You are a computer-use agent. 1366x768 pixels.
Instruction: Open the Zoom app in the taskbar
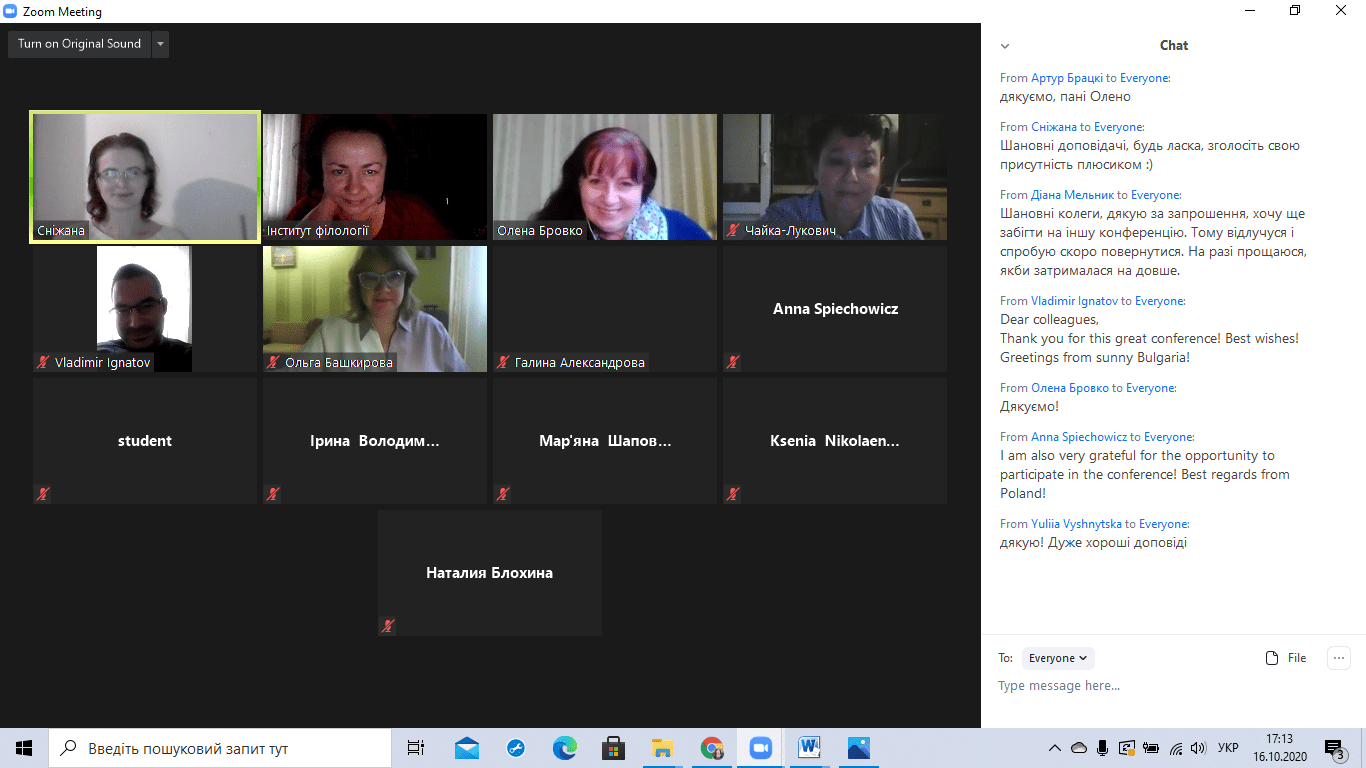tap(761, 748)
